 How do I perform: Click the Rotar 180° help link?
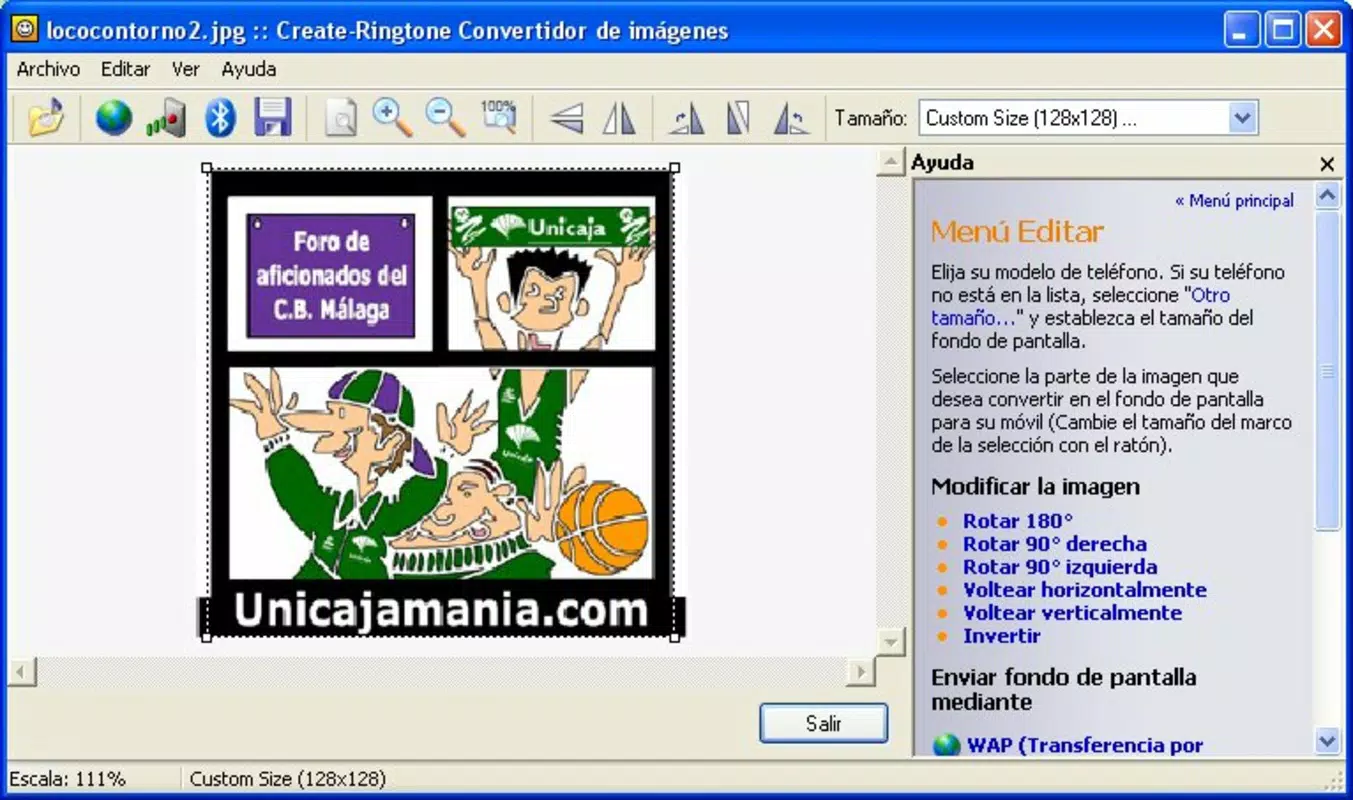[x=1018, y=521]
